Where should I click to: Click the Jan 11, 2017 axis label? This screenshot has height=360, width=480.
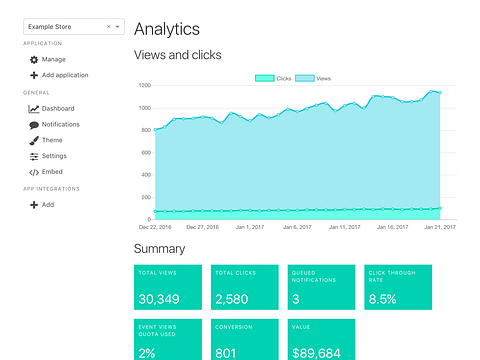tap(345, 227)
